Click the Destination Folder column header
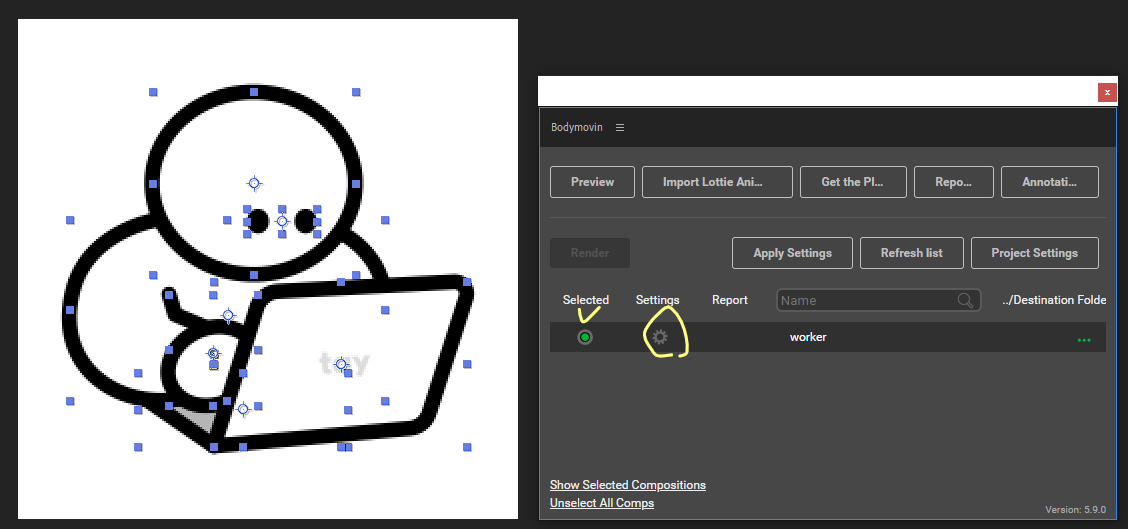The width and height of the screenshot is (1128, 529). (1054, 300)
